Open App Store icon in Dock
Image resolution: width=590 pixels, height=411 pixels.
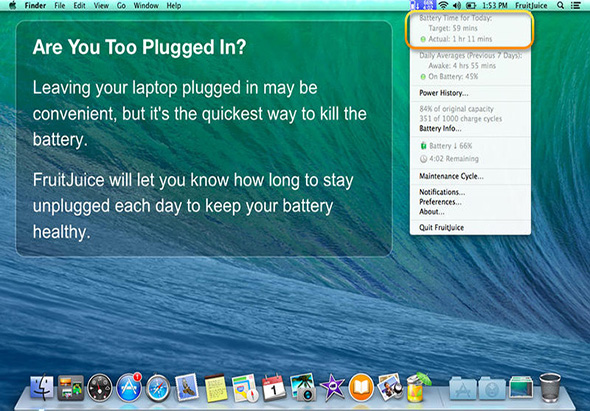pos(129,388)
